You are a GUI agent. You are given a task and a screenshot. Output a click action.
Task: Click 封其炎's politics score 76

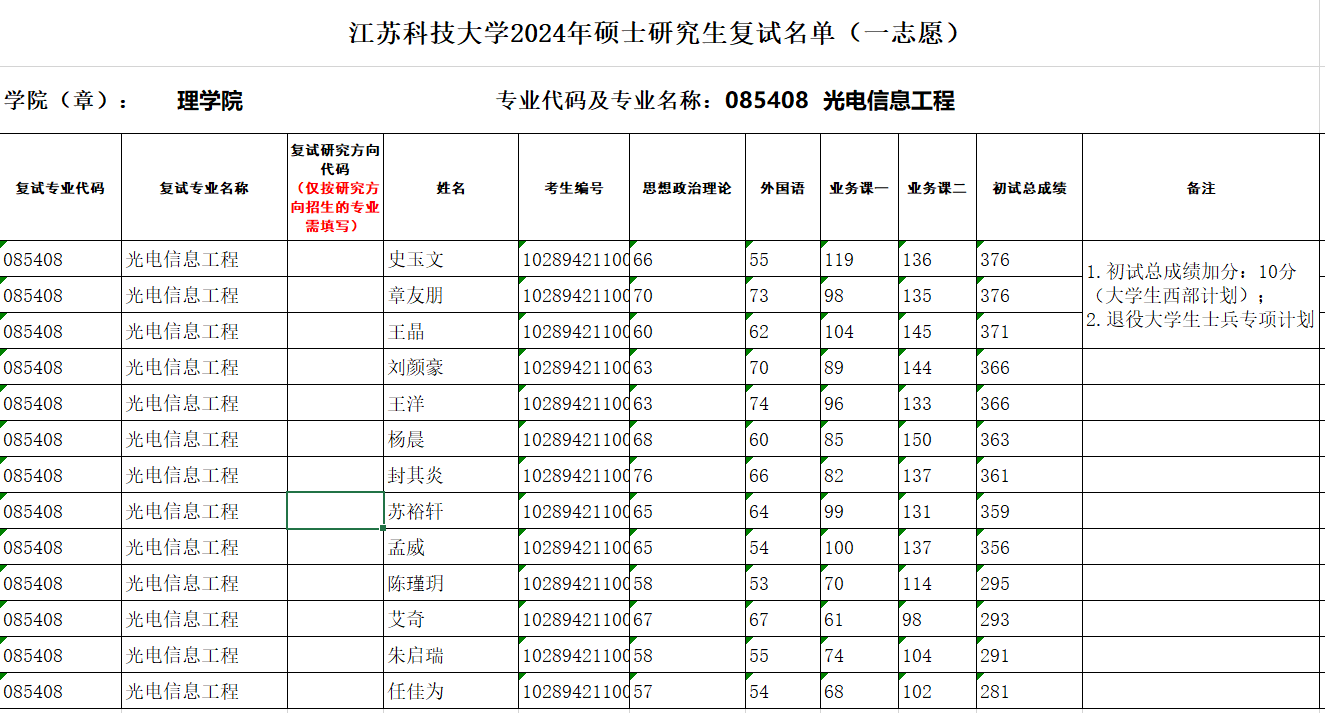pyautogui.click(x=687, y=476)
